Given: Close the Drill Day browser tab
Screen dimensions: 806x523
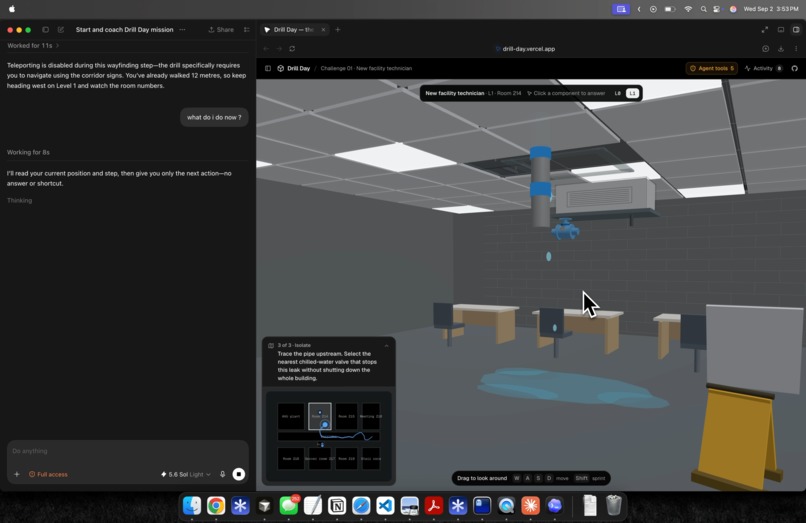Looking at the screenshot, I should (323, 30).
